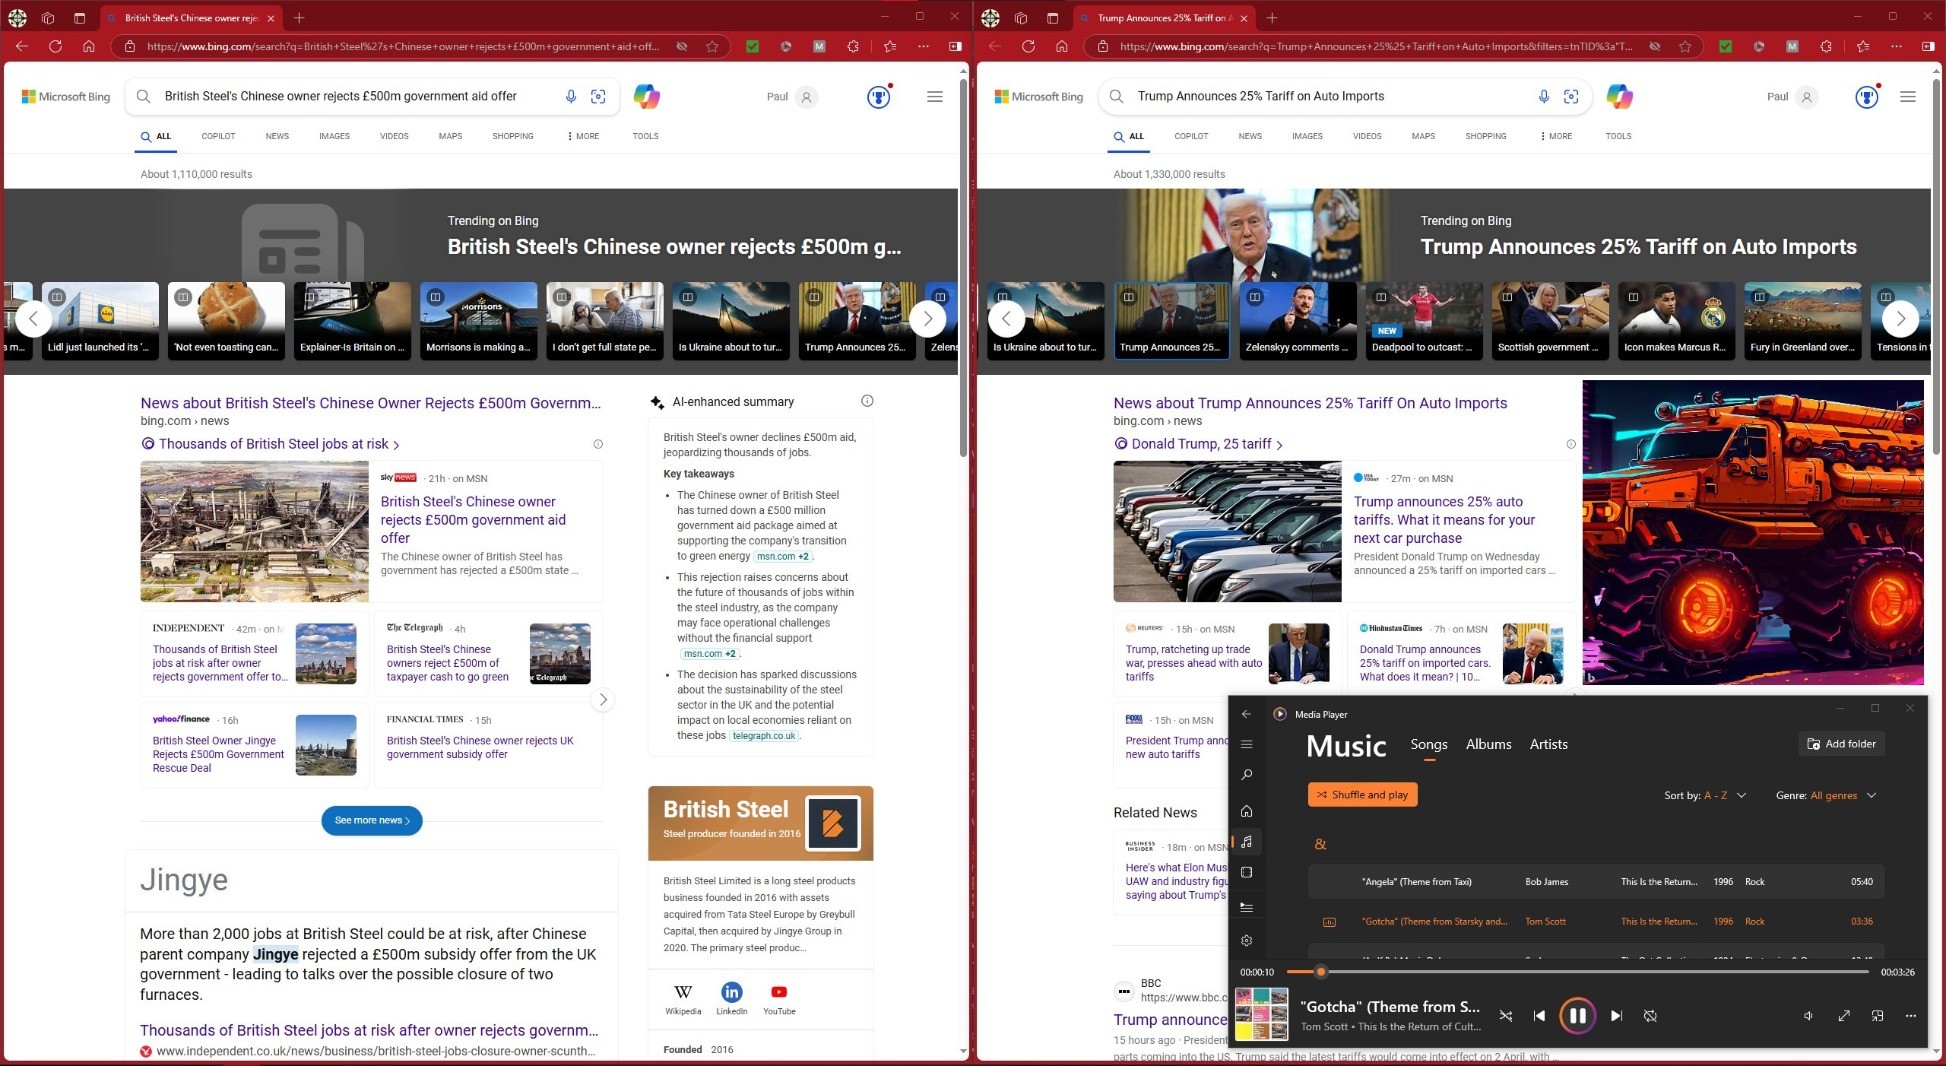Open Copilot icon in left Bing window

pyautogui.click(x=647, y=97)
